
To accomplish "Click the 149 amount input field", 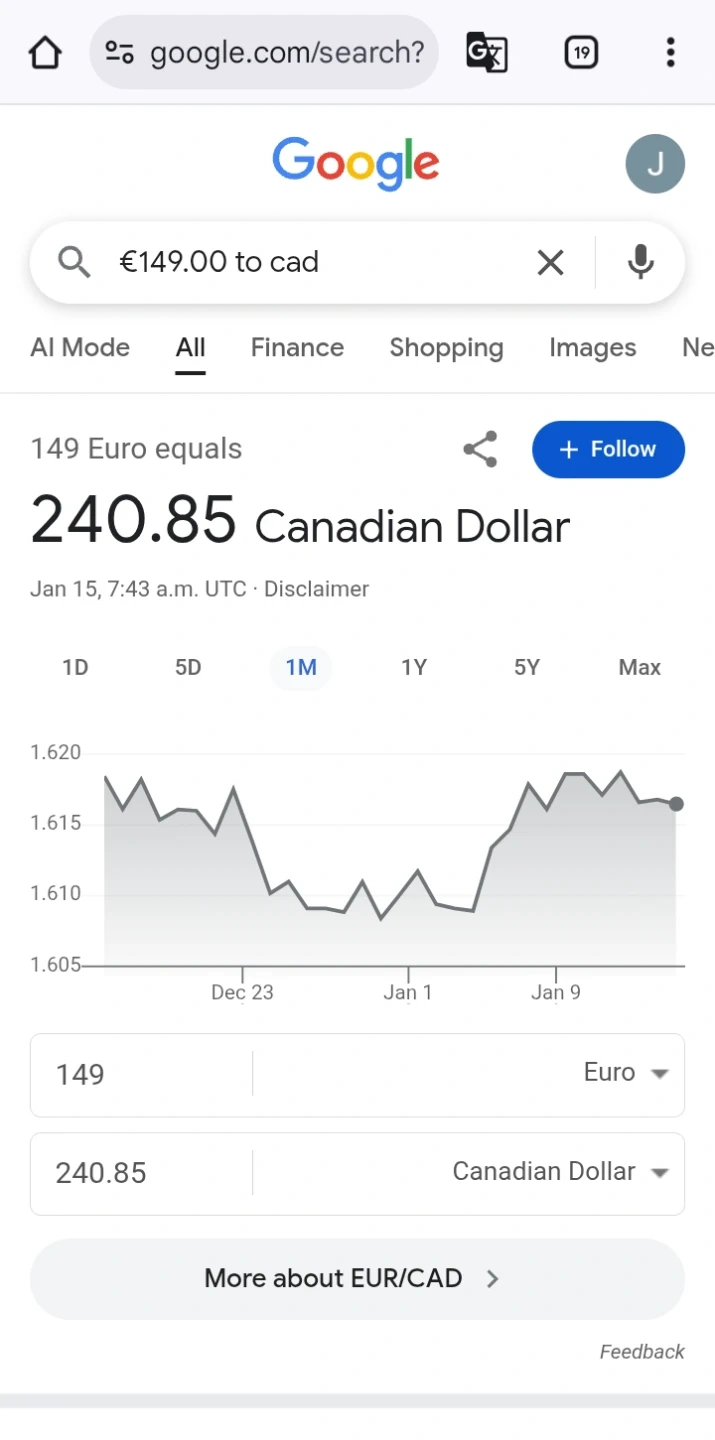I will 140,1075.
